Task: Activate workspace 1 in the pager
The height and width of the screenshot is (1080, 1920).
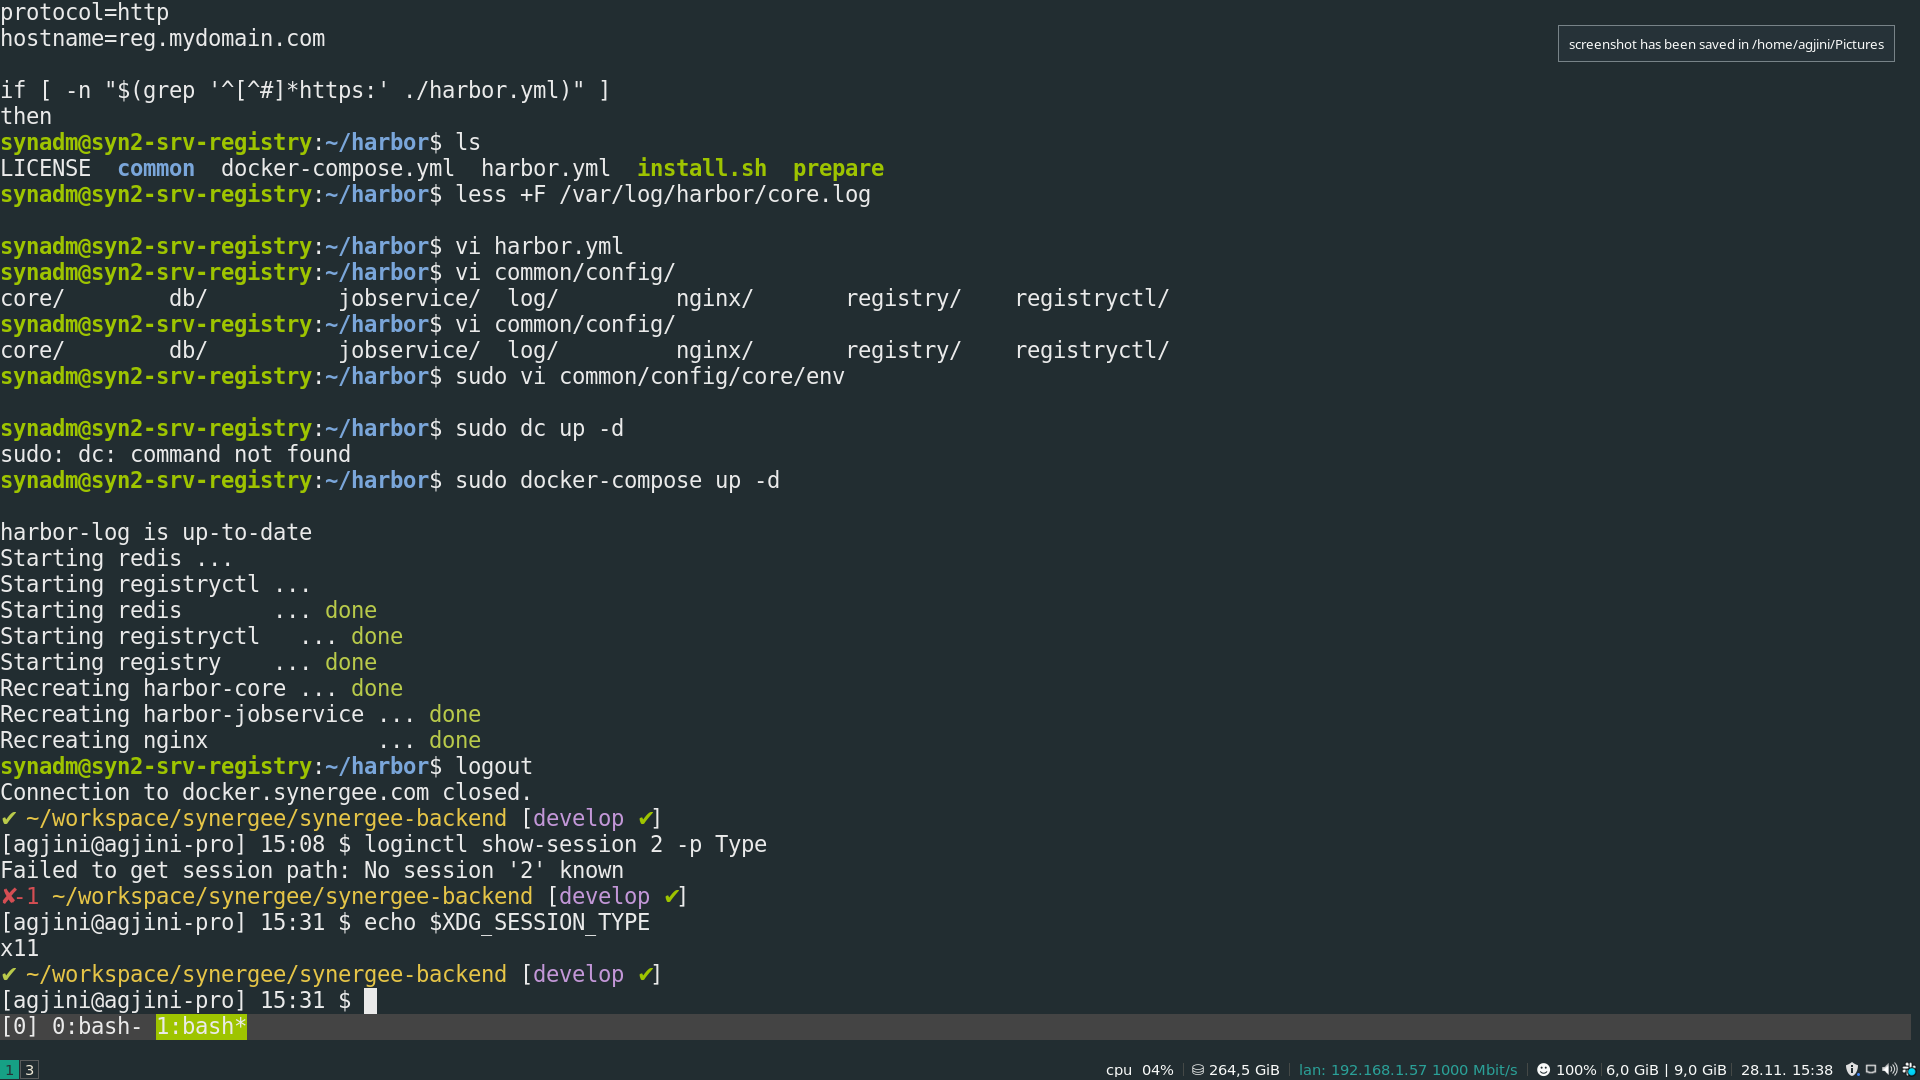Action: point(10,1069)
